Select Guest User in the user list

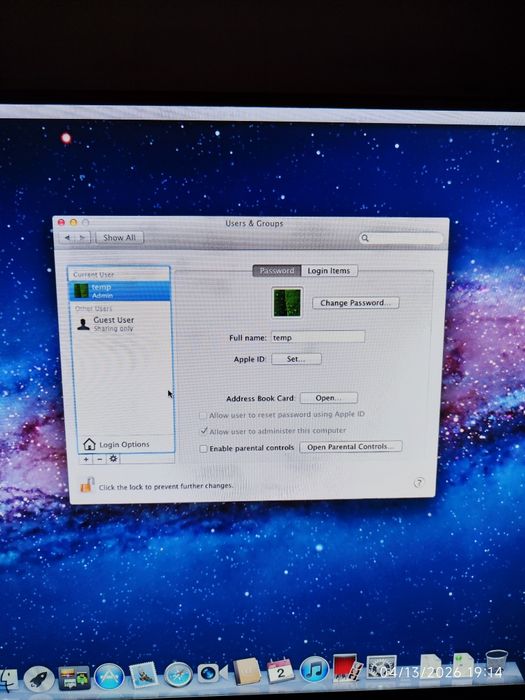121,324
